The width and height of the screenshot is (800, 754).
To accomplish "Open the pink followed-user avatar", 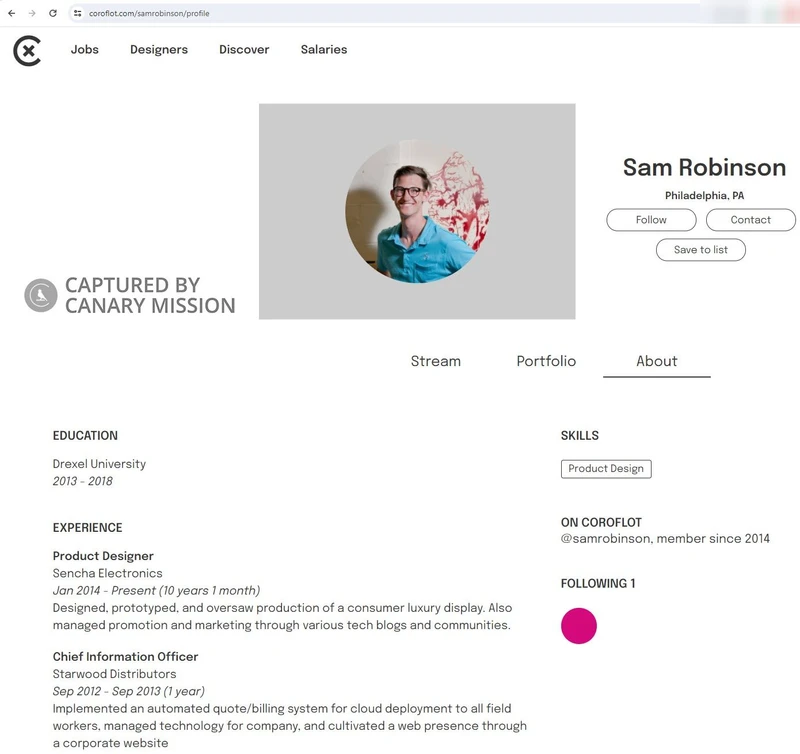I will coord(579,626).
